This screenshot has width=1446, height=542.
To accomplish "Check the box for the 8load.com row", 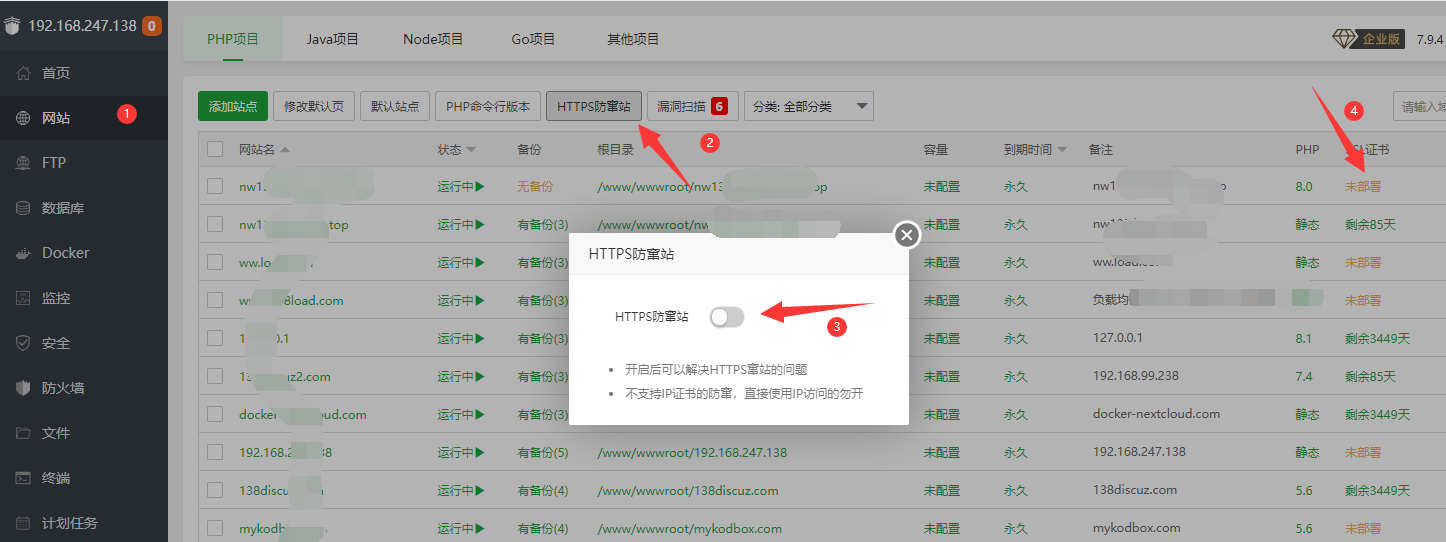I will (215, 300).
